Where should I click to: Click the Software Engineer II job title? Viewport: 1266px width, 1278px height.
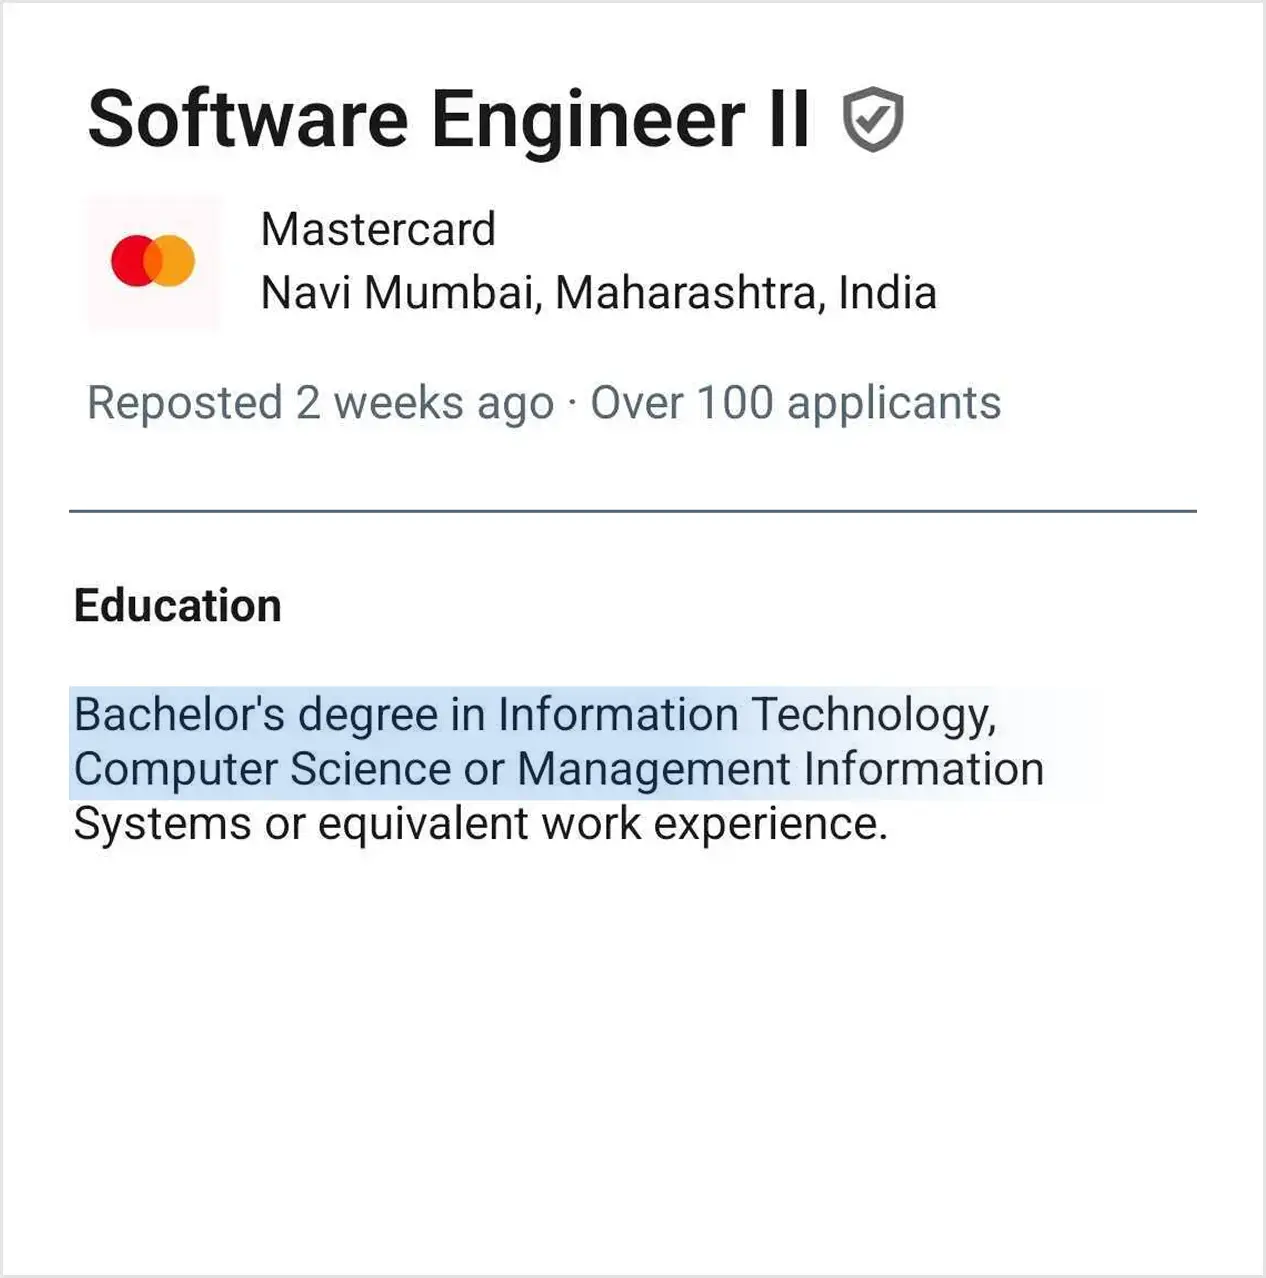tap(448, 119)
